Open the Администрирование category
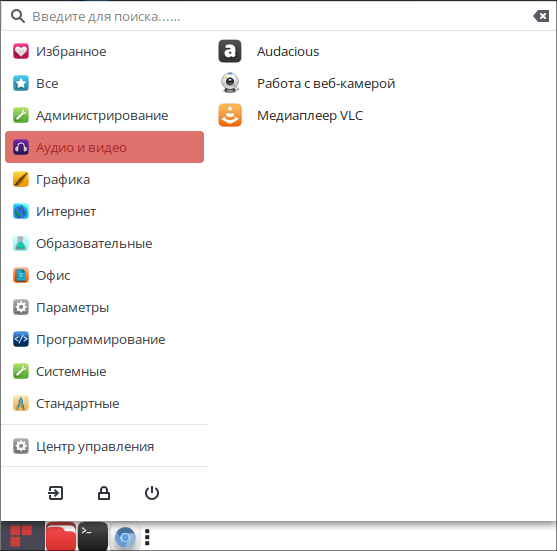The height and width of the screenshot is (551, 557). (104, 115)
